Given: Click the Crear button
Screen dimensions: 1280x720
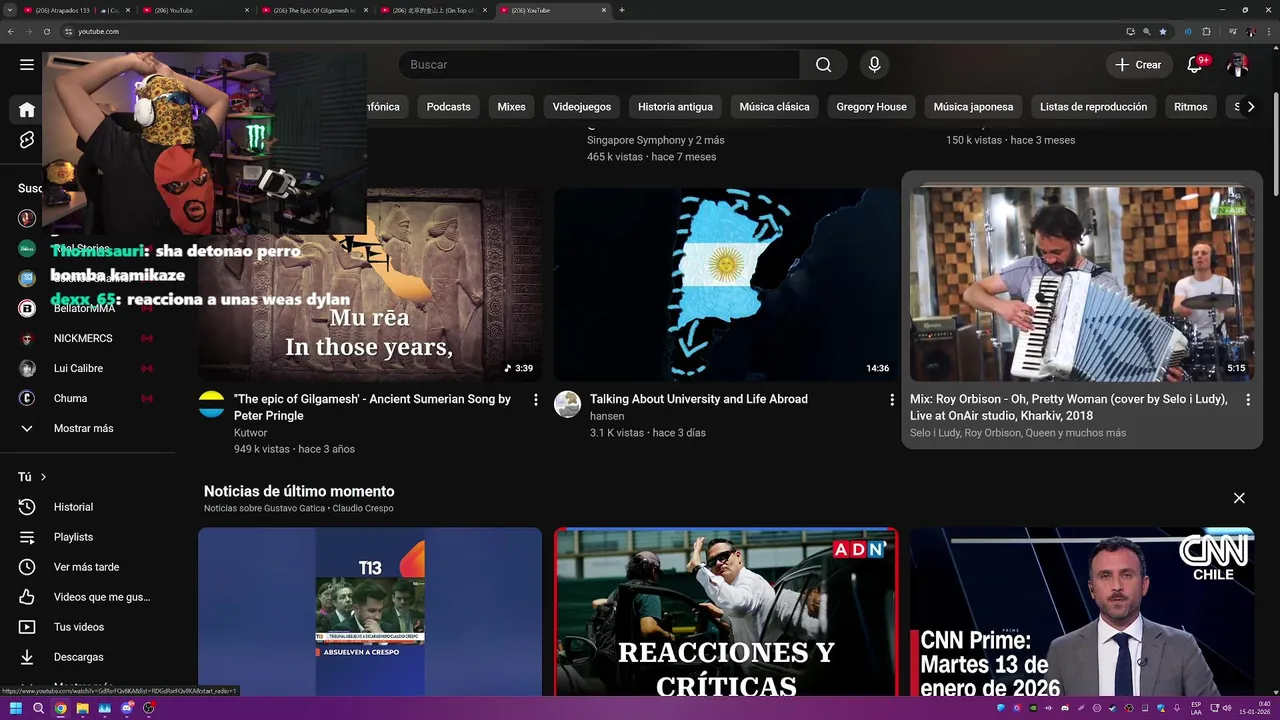Looking at the screenshot, I should [x=1138, y=65].
